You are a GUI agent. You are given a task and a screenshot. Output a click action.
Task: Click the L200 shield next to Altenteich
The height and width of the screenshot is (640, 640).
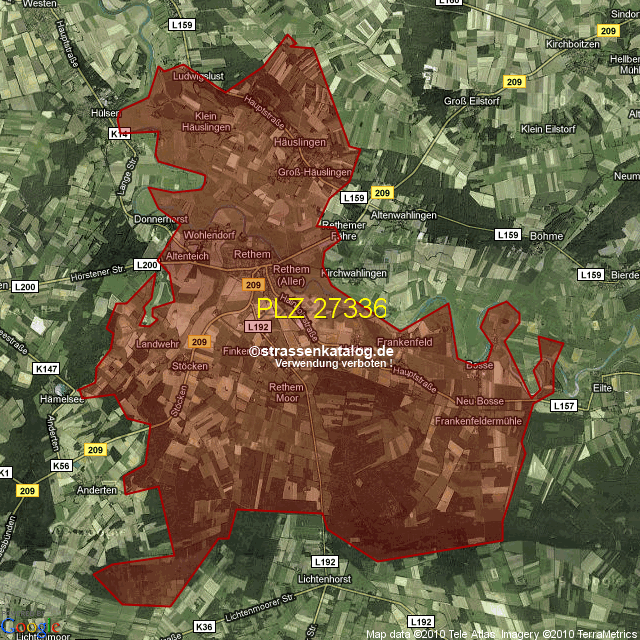[147, 264]
